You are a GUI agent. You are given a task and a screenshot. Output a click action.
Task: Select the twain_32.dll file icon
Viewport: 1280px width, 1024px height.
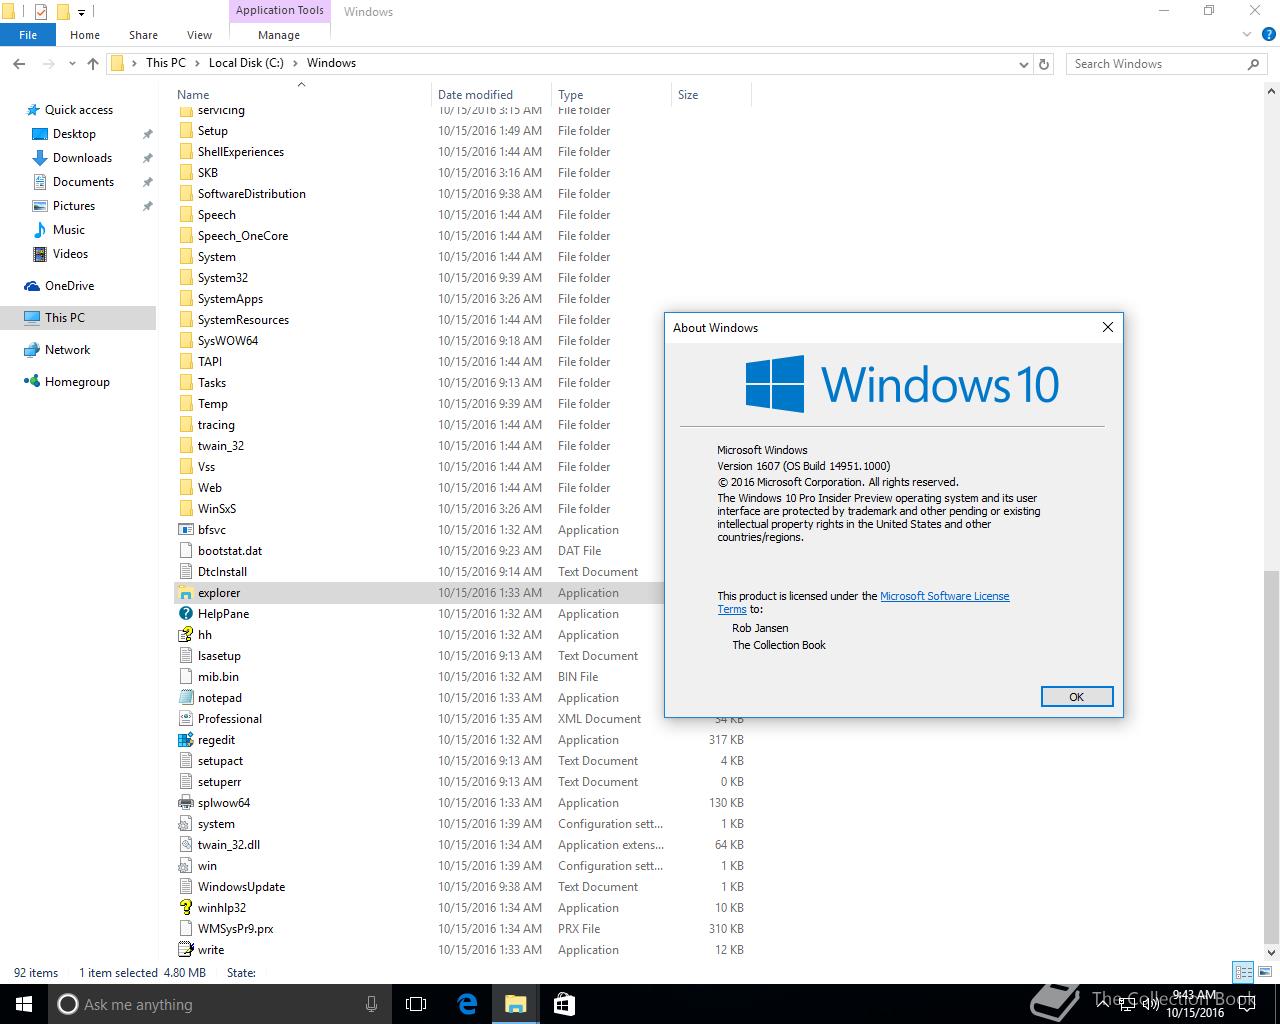click(x=185, y=845)
